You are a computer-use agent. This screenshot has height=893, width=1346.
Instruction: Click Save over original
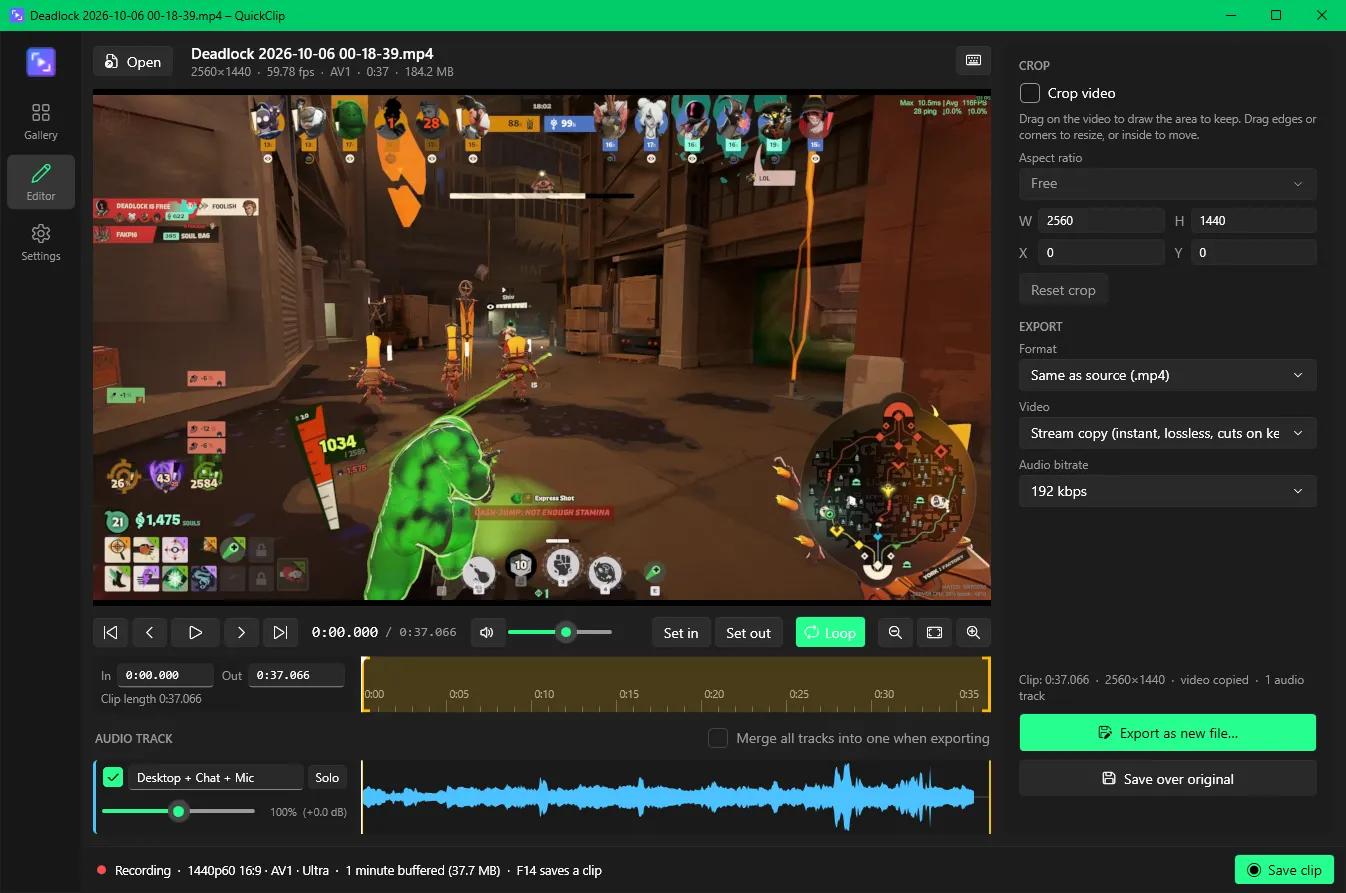[1167, 778]
